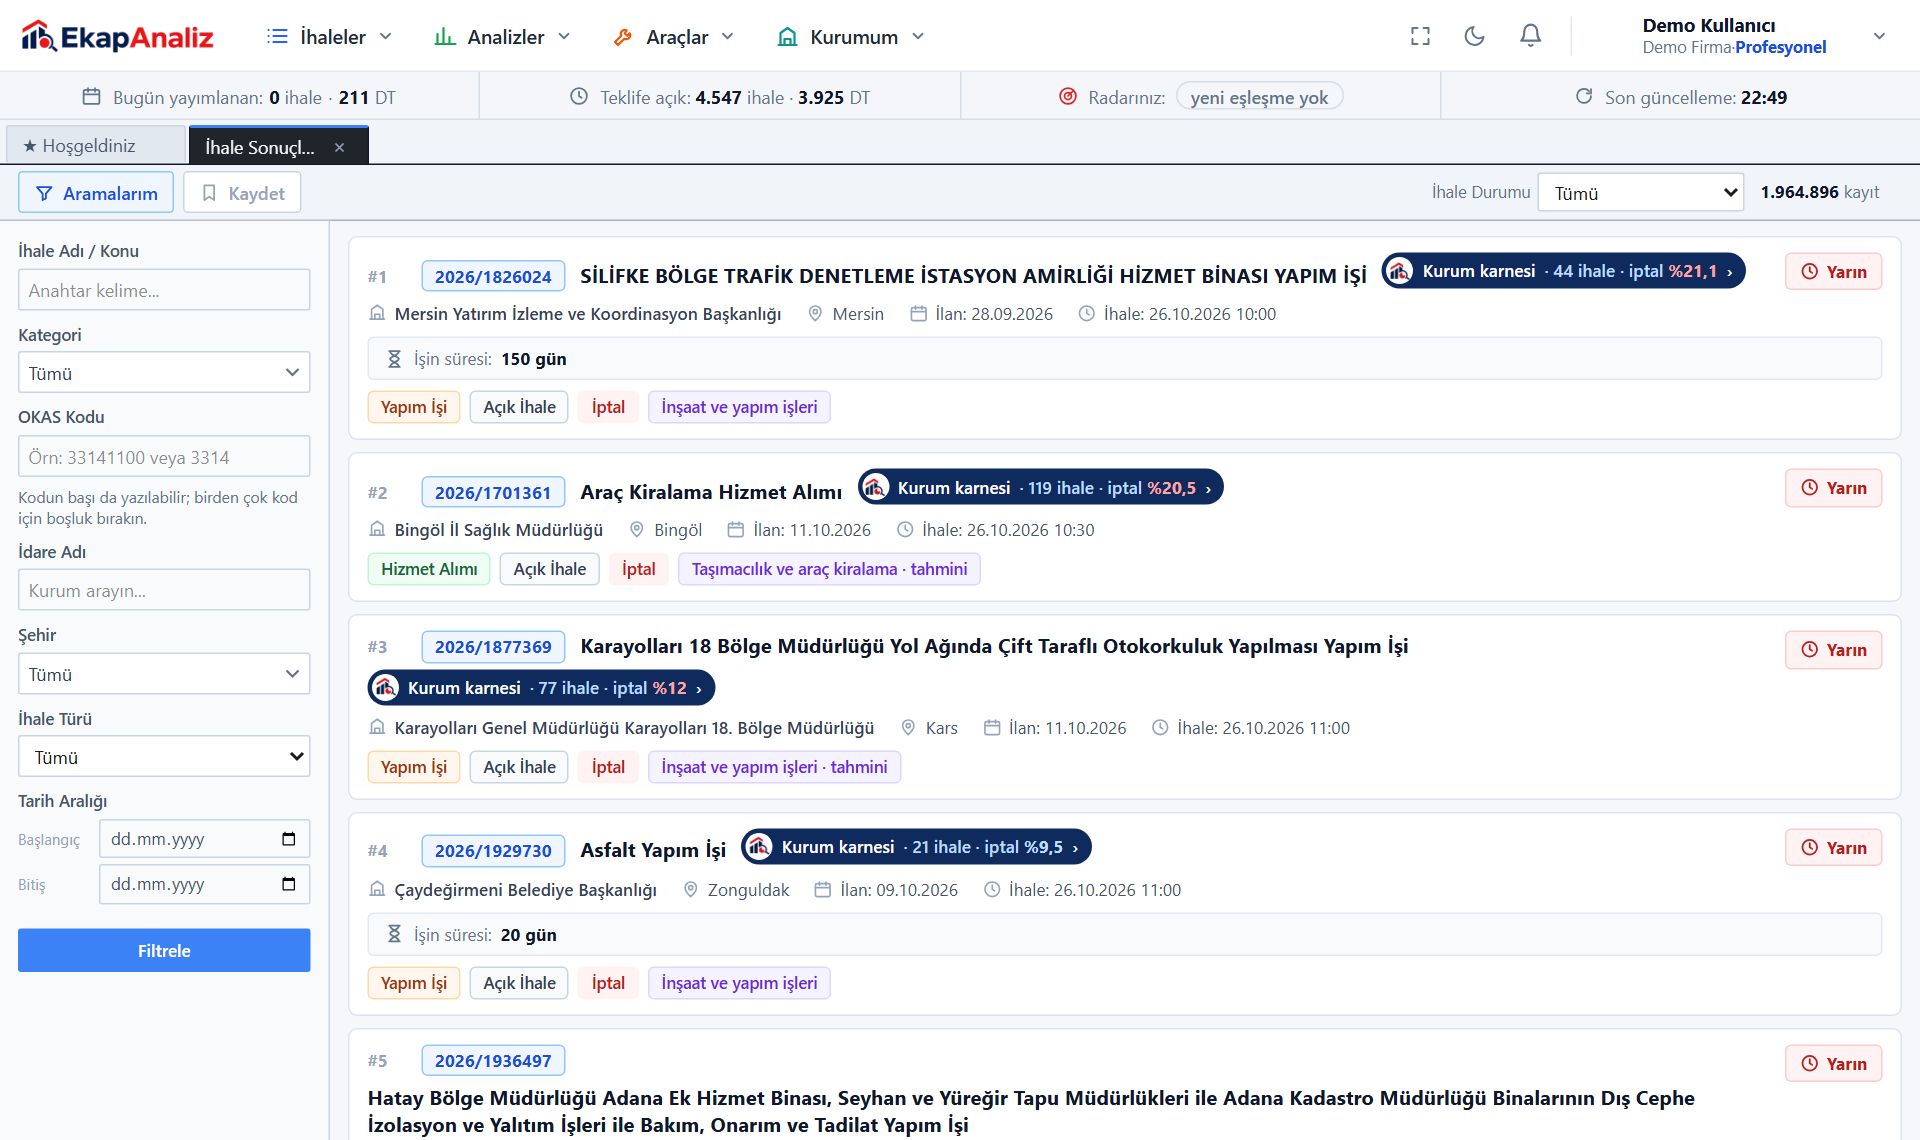The image size is (1920, 1140).
Task: Open tender number 2026/1826024
Action: tap(493, 276)
